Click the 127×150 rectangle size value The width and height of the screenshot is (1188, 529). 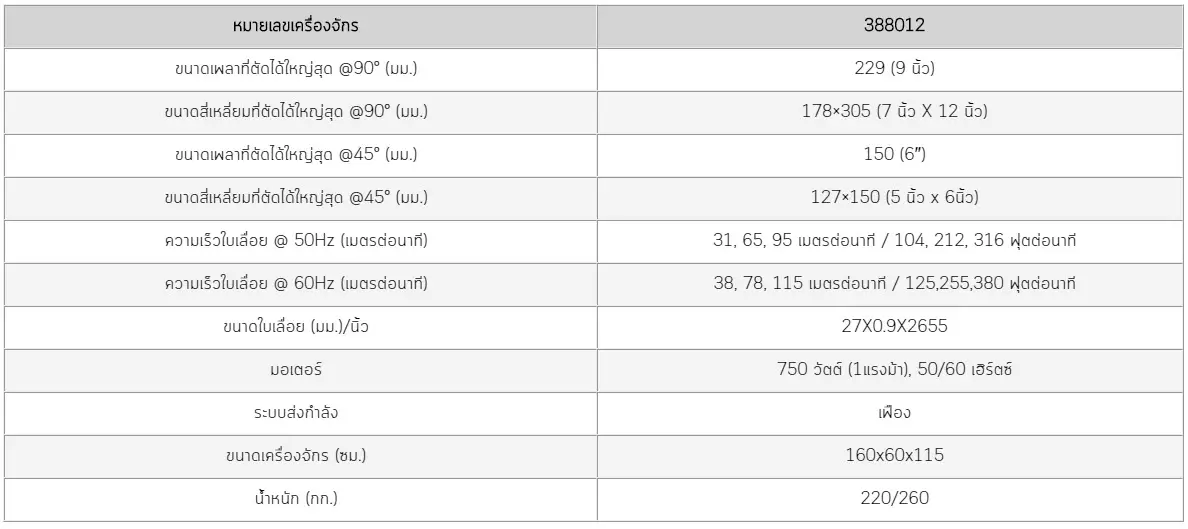click(x=894, y=198)
